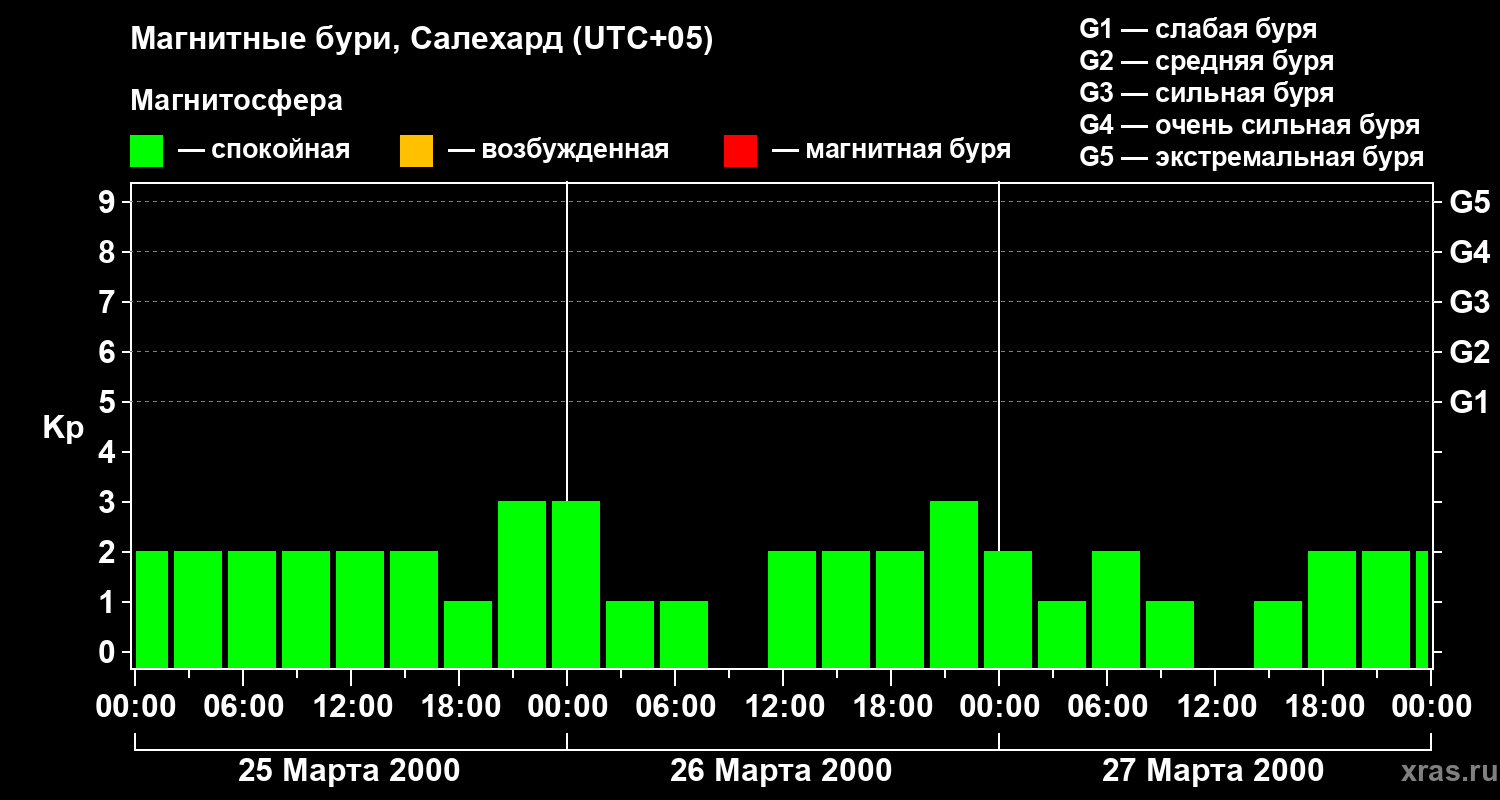Click the right-axis 'G2' storm level label
This screenshot has height=800, width=1500.
(1469, 352)
